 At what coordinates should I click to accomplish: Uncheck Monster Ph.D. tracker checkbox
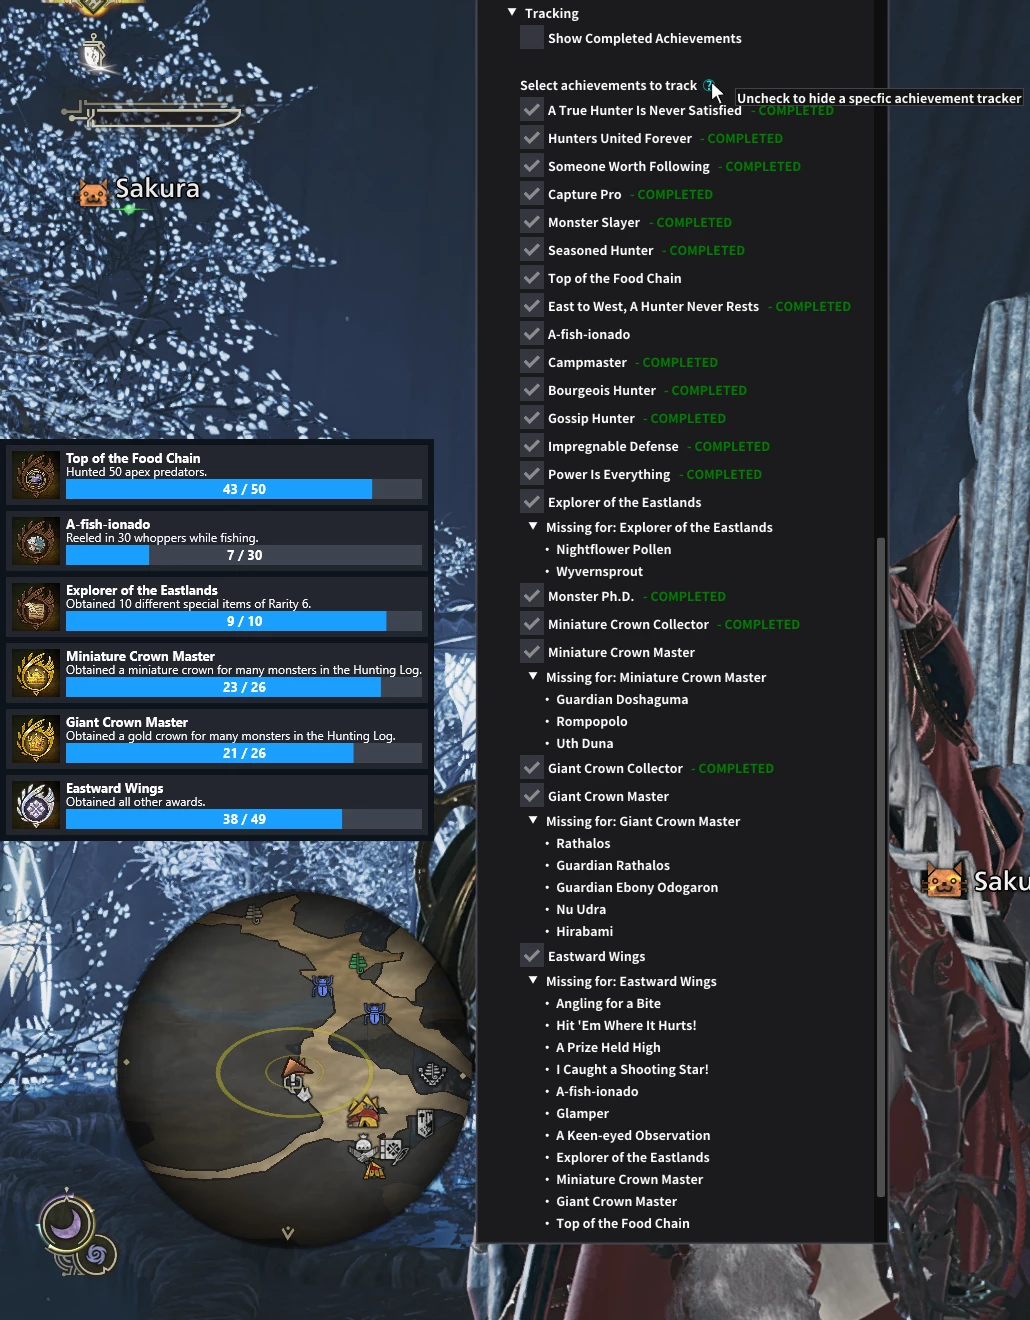click(532, 596)
